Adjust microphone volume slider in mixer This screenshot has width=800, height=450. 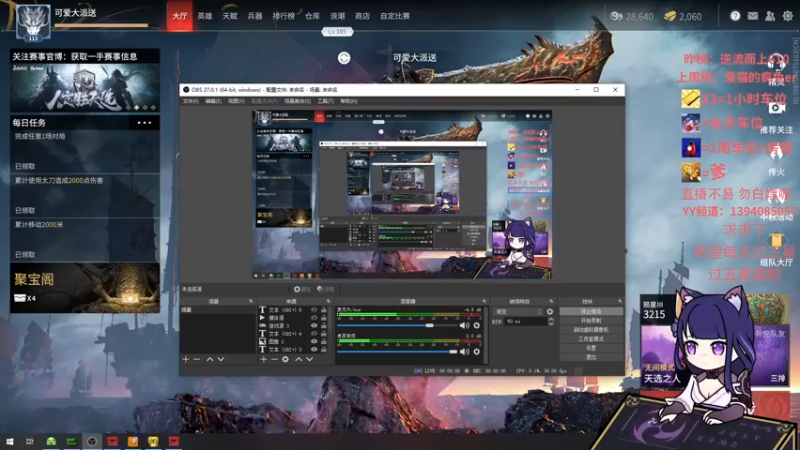pos(397,326)
